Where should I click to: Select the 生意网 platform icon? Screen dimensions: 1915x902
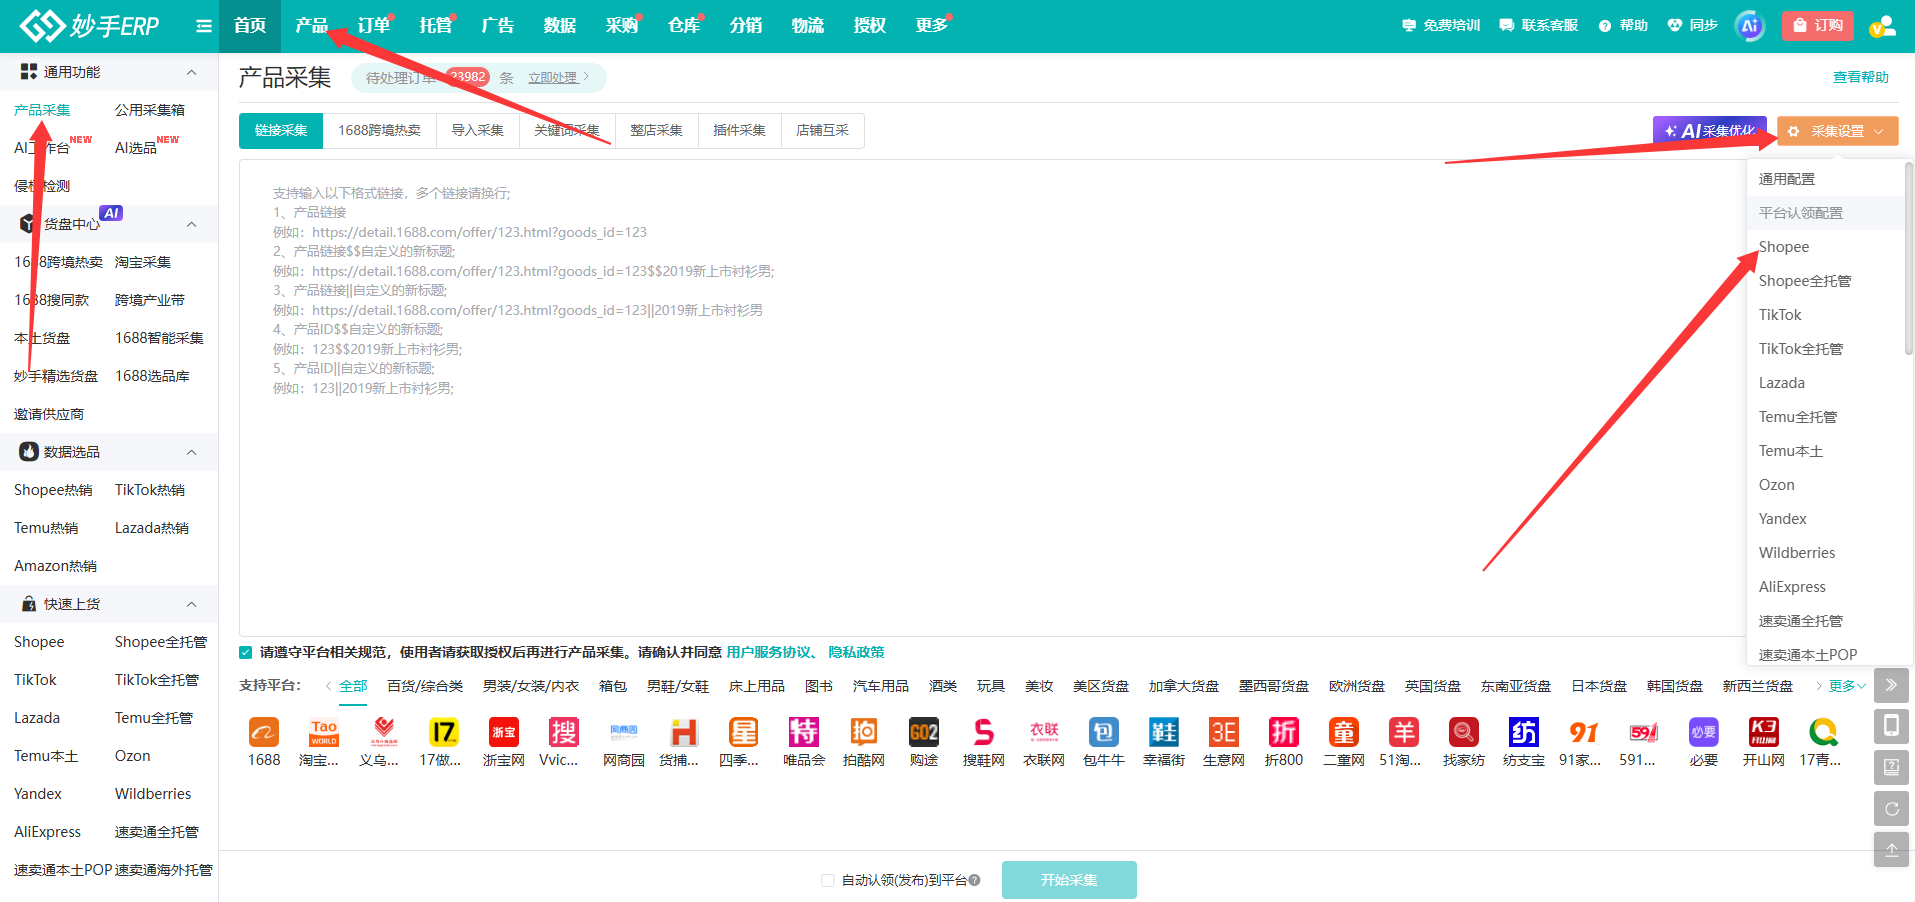pos(1224,733)
